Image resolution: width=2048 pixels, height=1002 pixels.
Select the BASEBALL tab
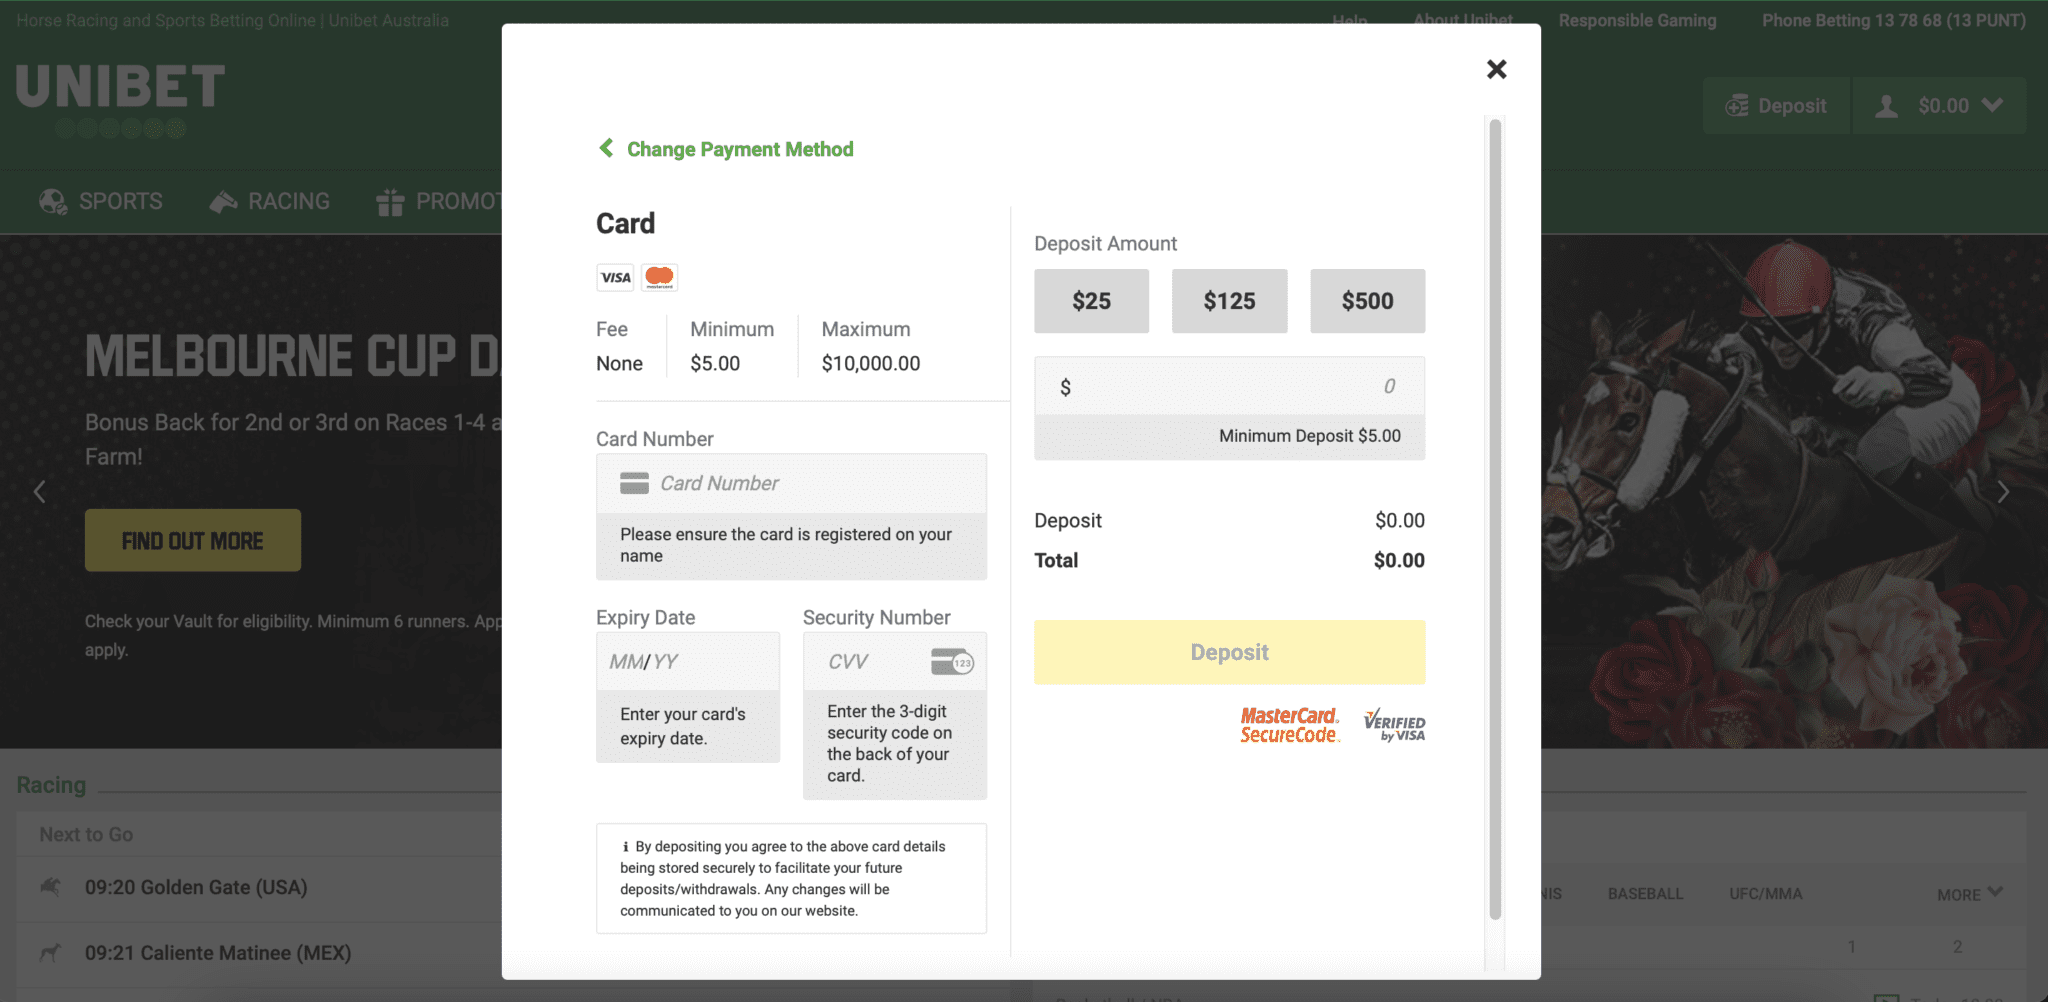click(x=1645, y=894)
